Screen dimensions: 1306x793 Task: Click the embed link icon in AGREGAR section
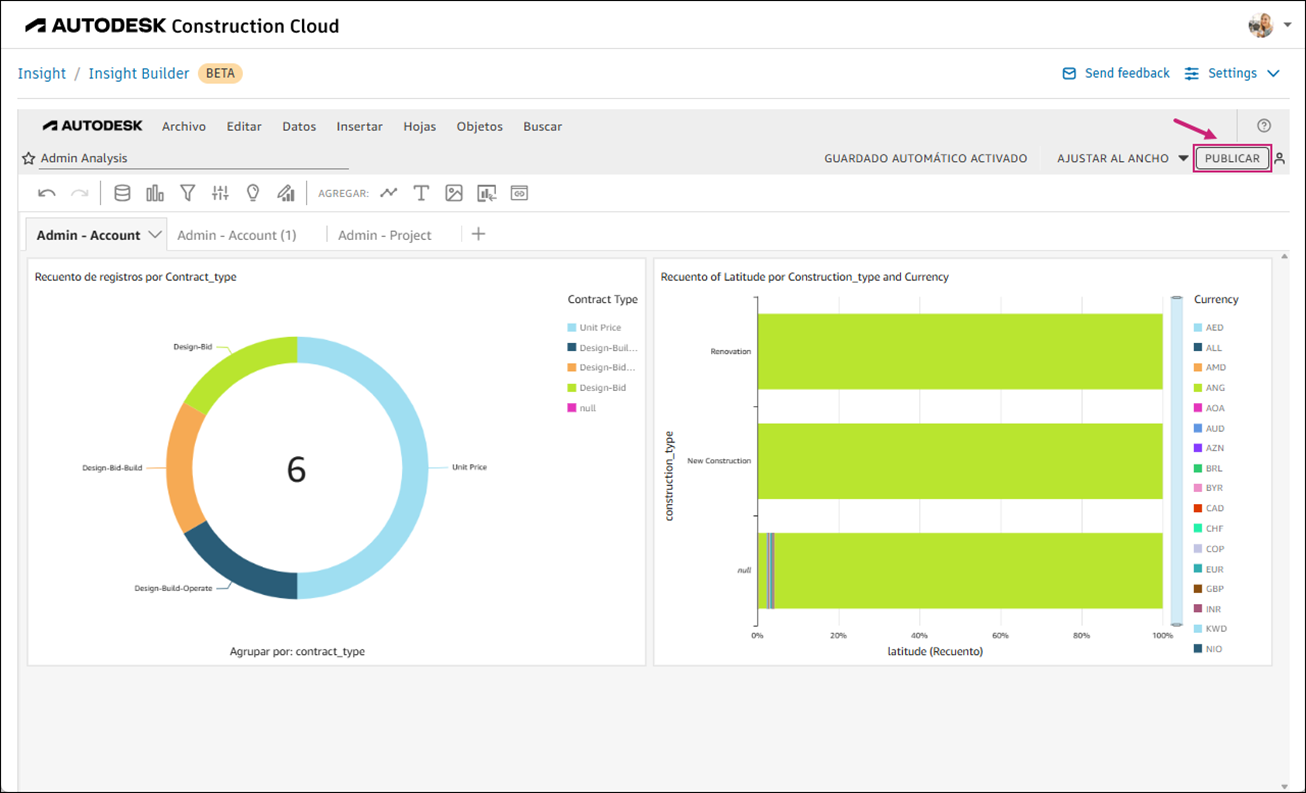[519, 192]
